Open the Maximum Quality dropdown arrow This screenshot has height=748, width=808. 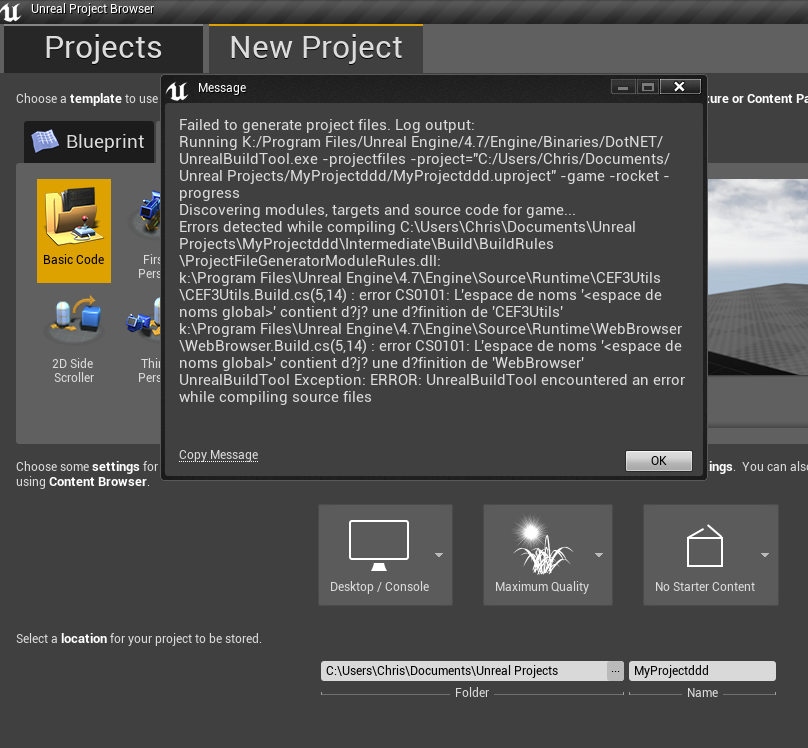tap(599, 555)
